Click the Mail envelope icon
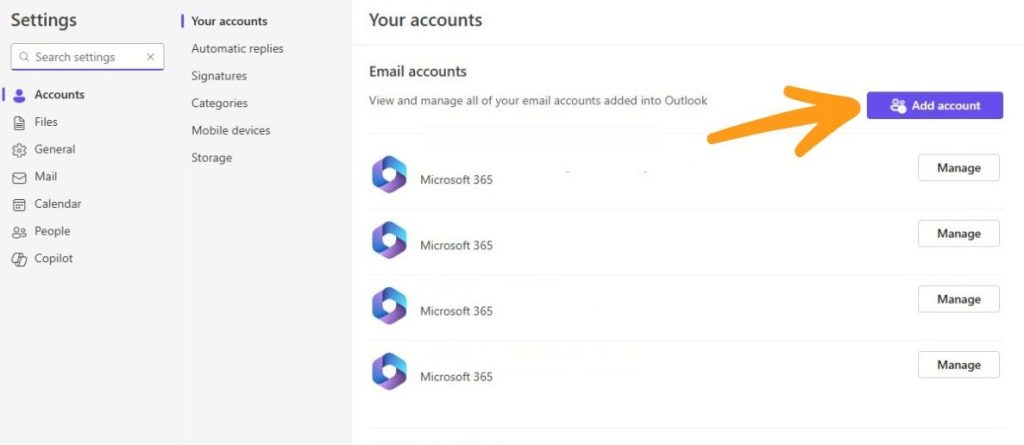1024x445 pixels. coord(20,178)
